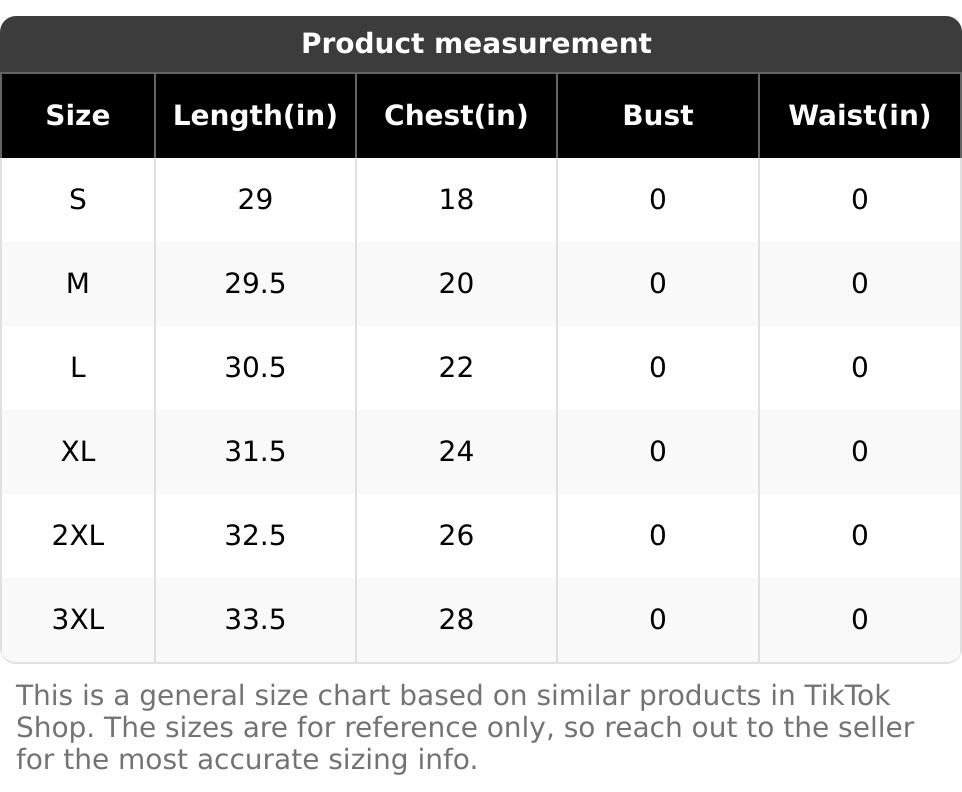Select the Bust column header

tap(657, 116)
